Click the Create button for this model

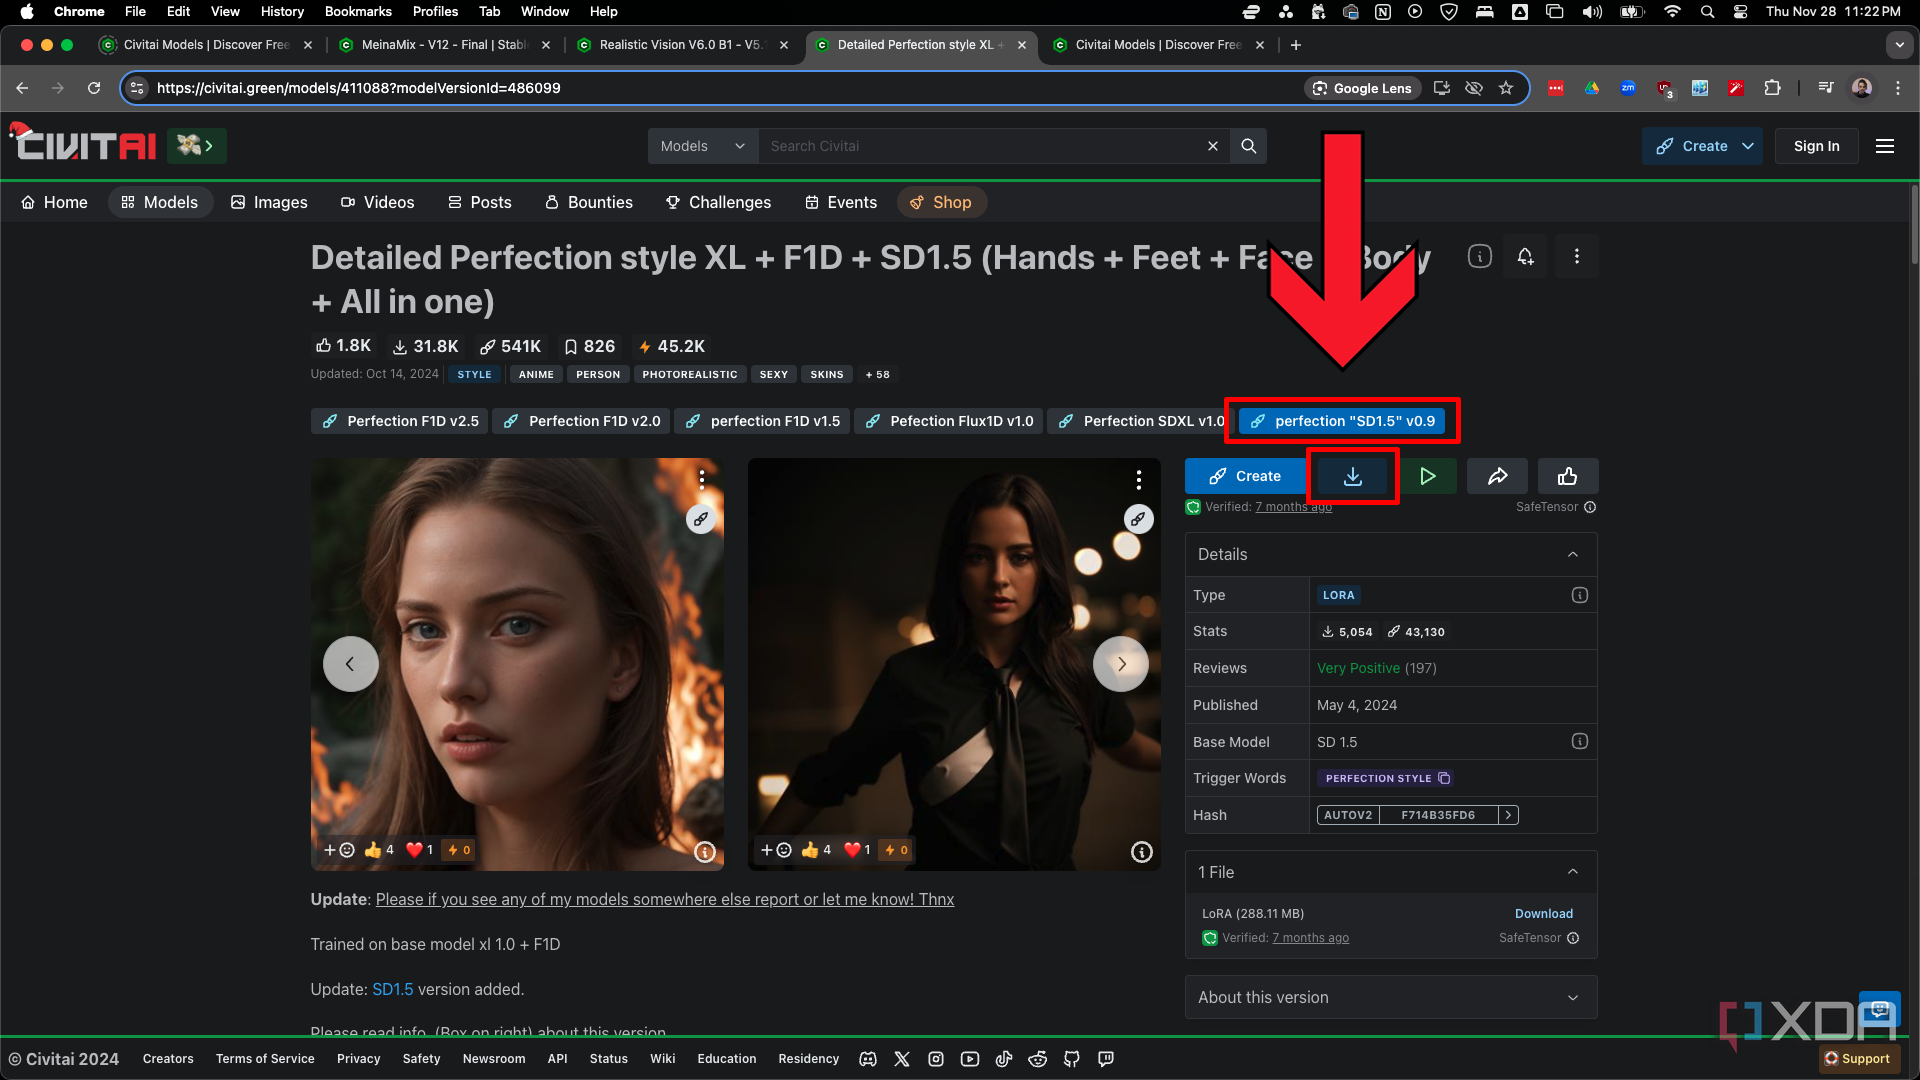[x=1244, y=475]
